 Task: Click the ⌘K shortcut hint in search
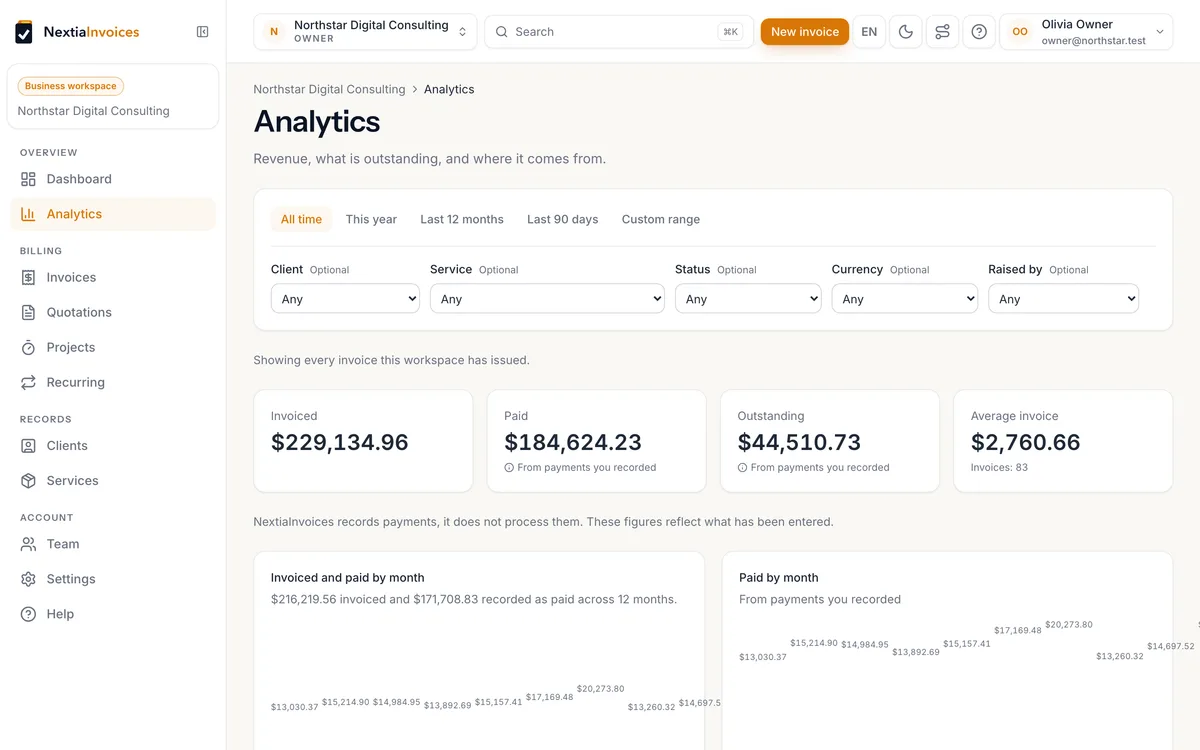pos(730,32)
